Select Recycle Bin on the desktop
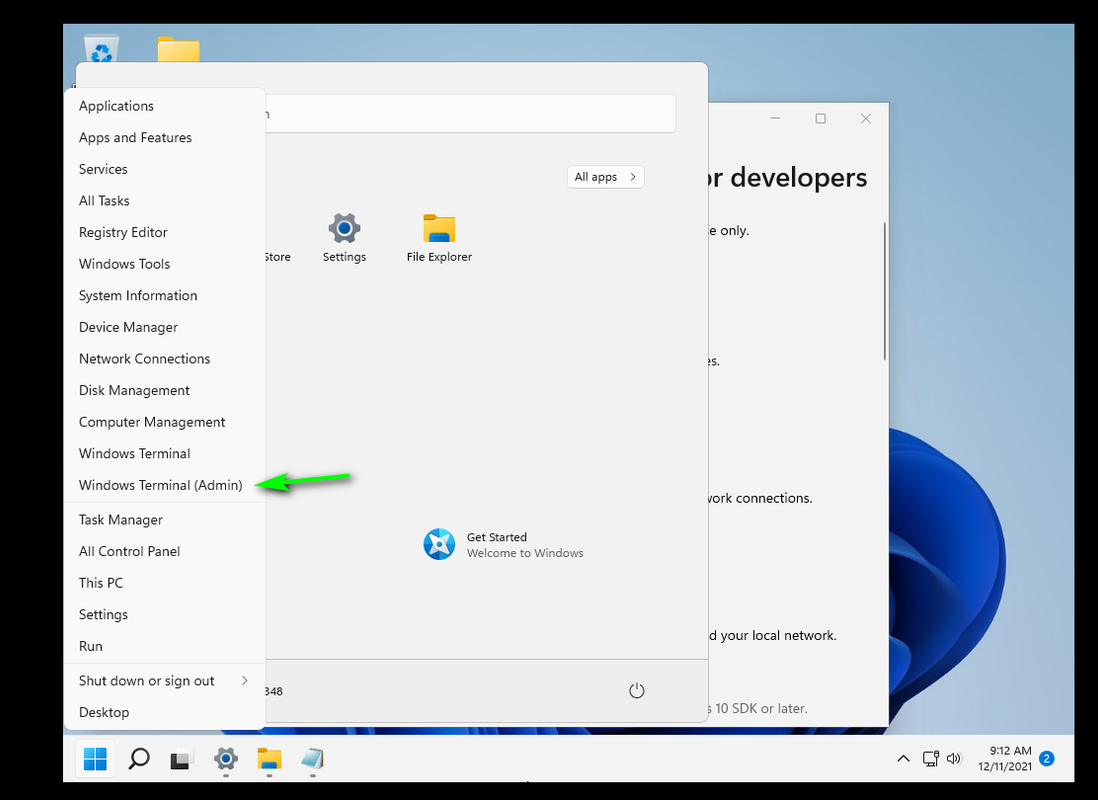The image size is (1098, 800). point(102,48)
